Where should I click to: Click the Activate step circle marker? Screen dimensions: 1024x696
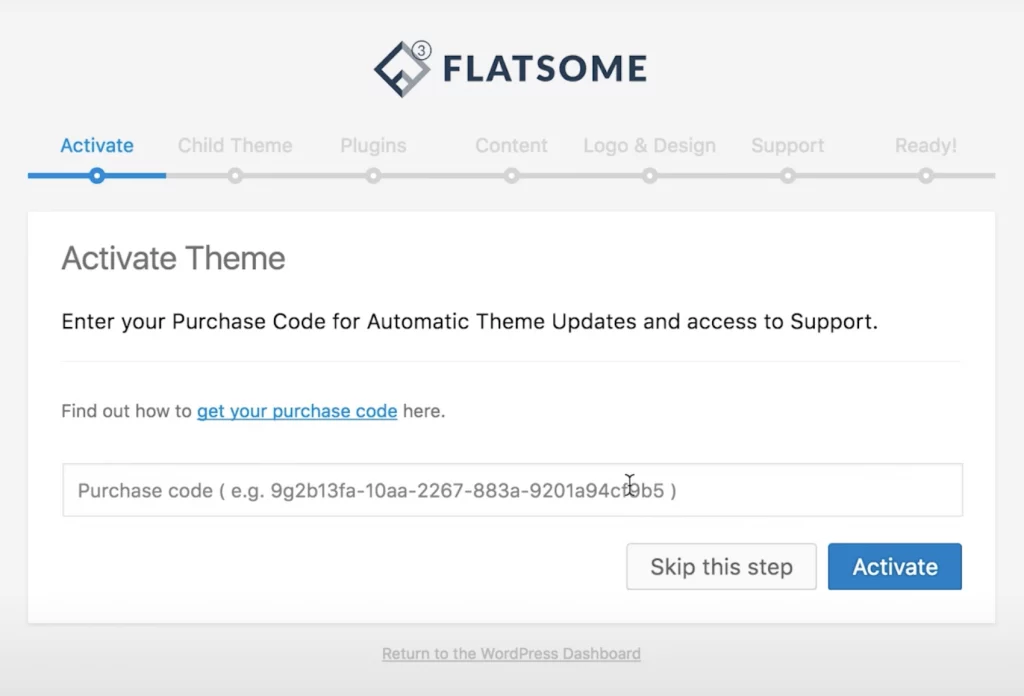[x=97, y=176]
